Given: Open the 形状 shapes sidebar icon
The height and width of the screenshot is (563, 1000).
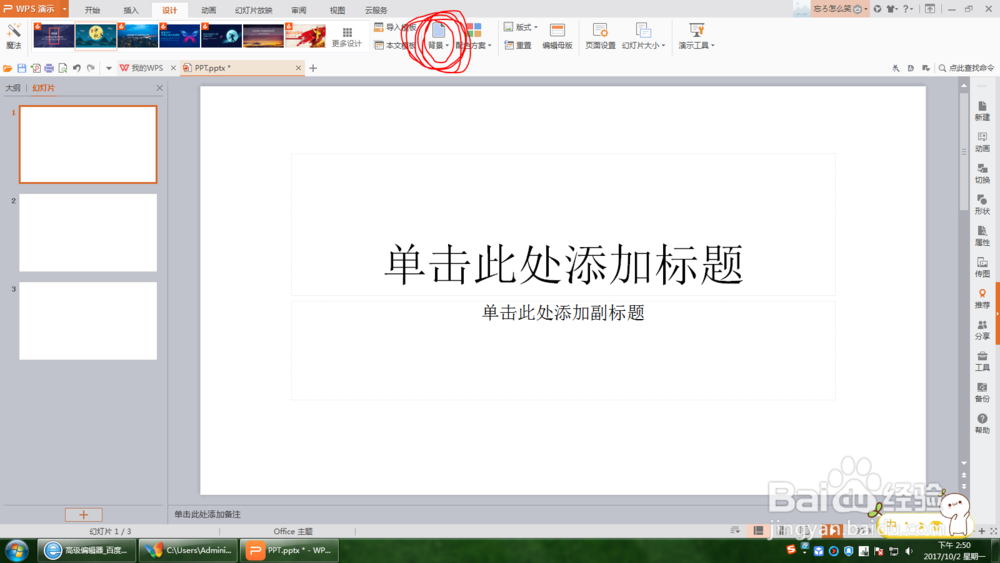Looking at the screenshot, I should [982, 205].
